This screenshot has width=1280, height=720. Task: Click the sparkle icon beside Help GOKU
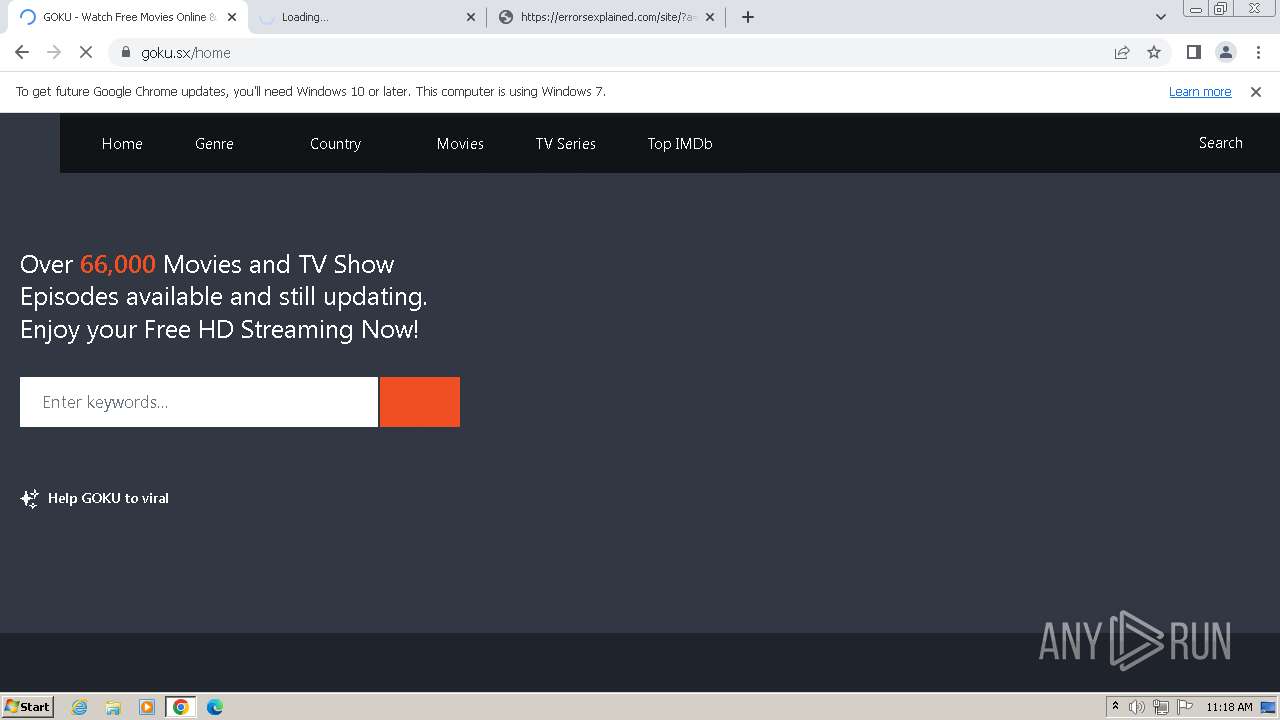pos(30,498)
